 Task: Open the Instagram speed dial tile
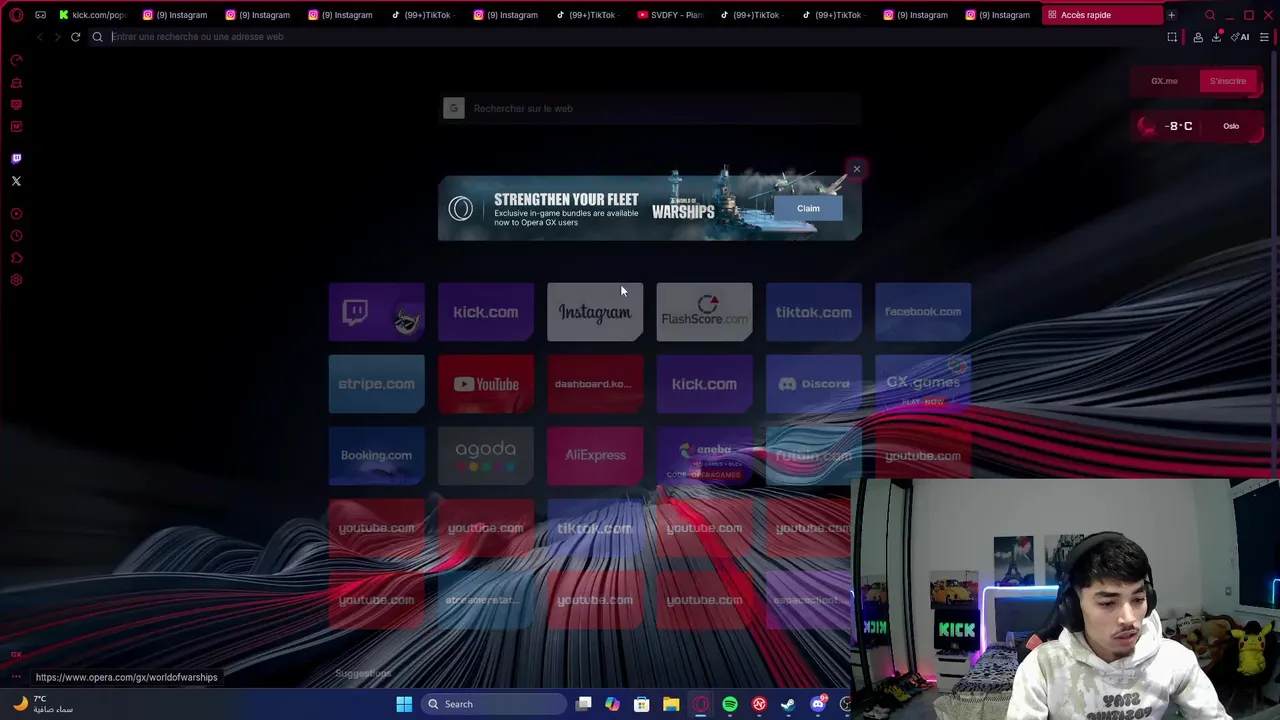(595, 312)
